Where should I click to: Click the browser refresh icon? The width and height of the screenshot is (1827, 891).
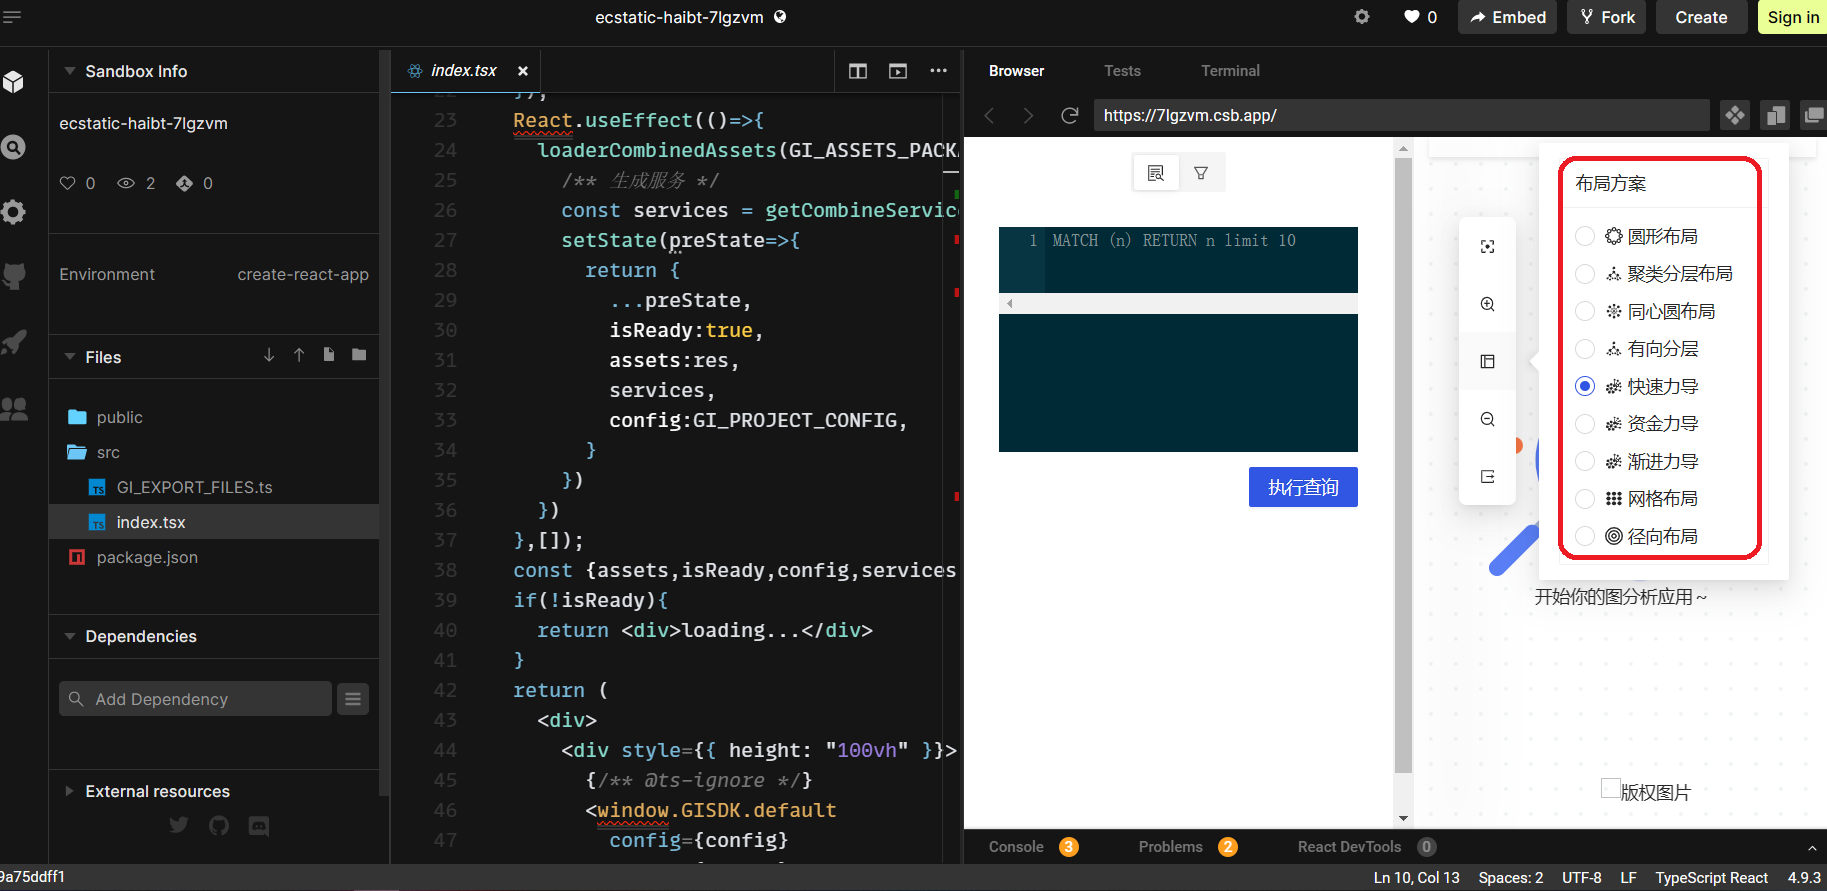(x=1069, y=116)
